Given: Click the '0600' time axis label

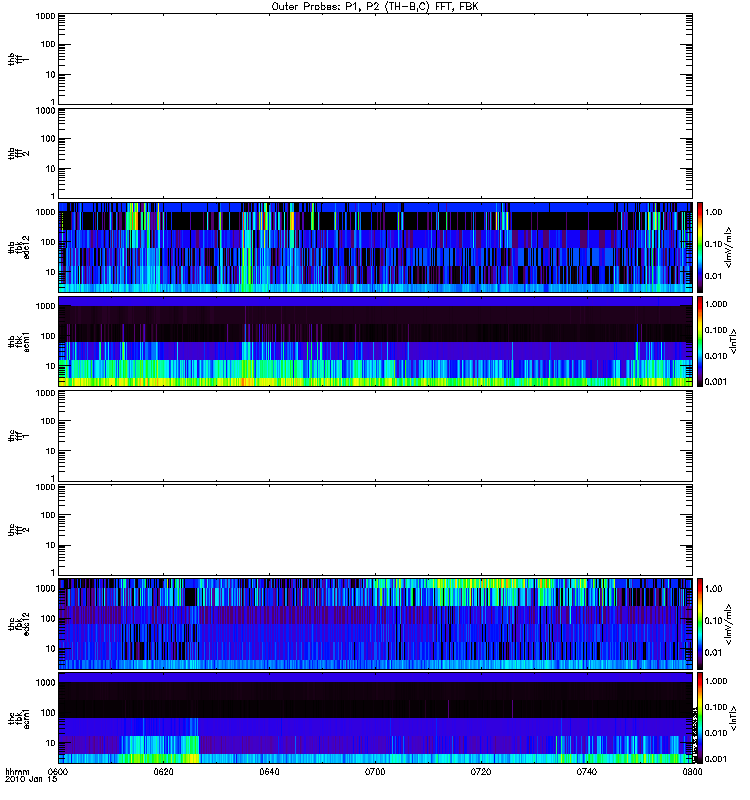Looking at the screenshot, I should tap(58, 772).
